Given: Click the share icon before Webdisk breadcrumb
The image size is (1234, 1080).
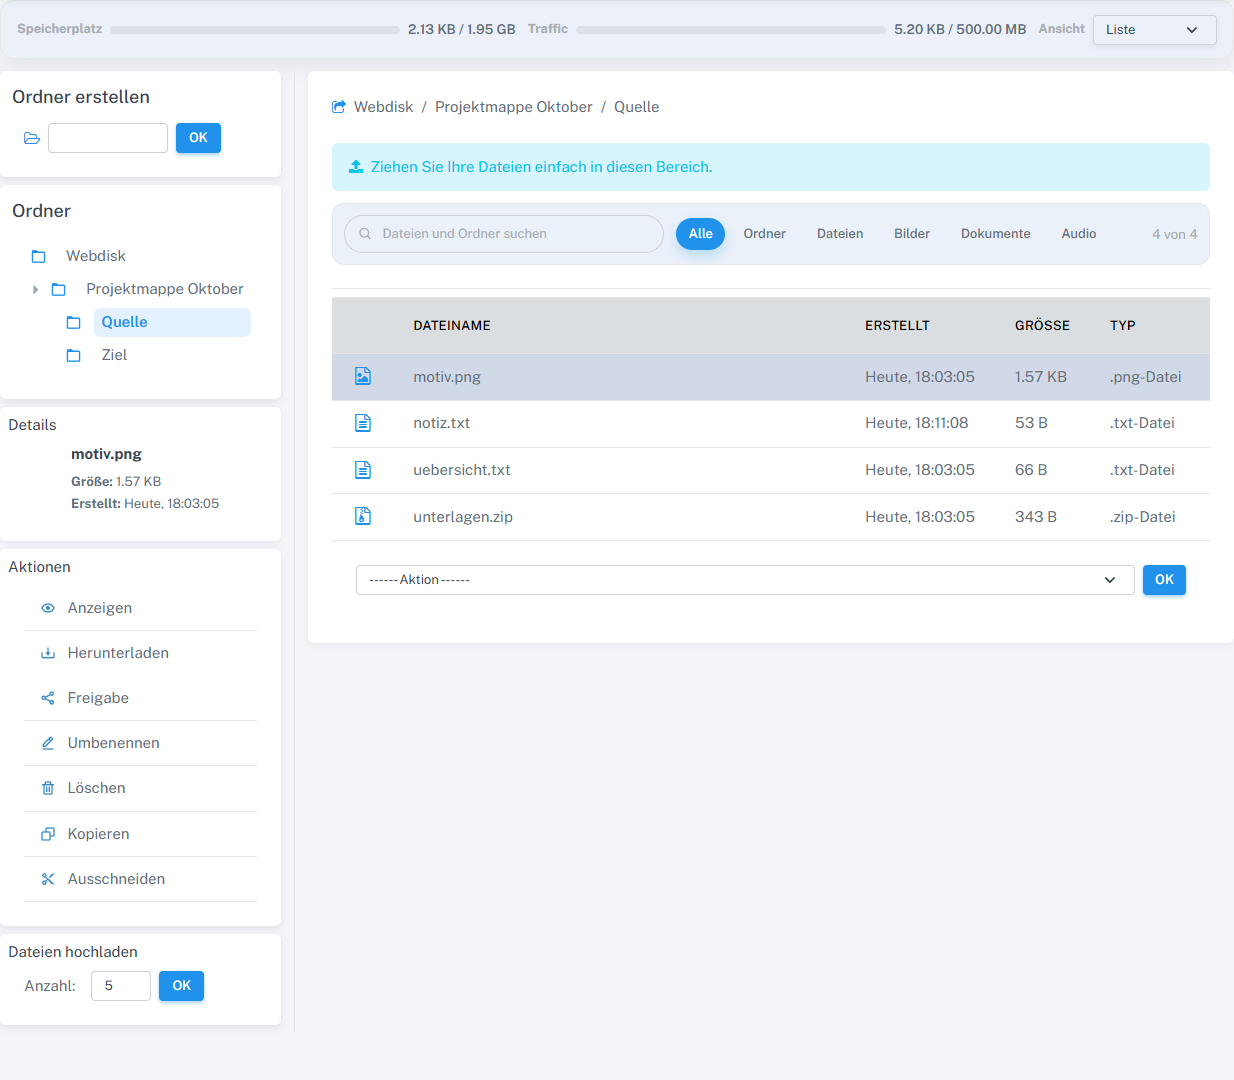Looking at the screenshot, I should click(339, 107).
